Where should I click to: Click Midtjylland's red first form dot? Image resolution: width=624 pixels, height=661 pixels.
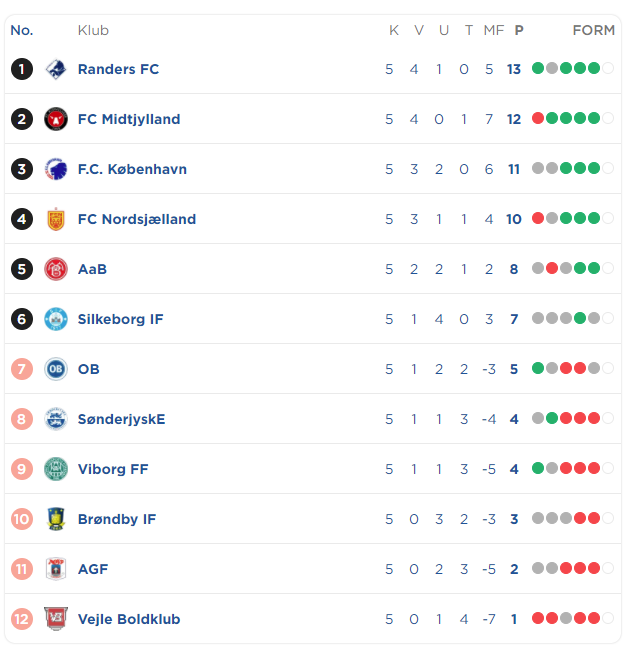click(x=538, y=118)
